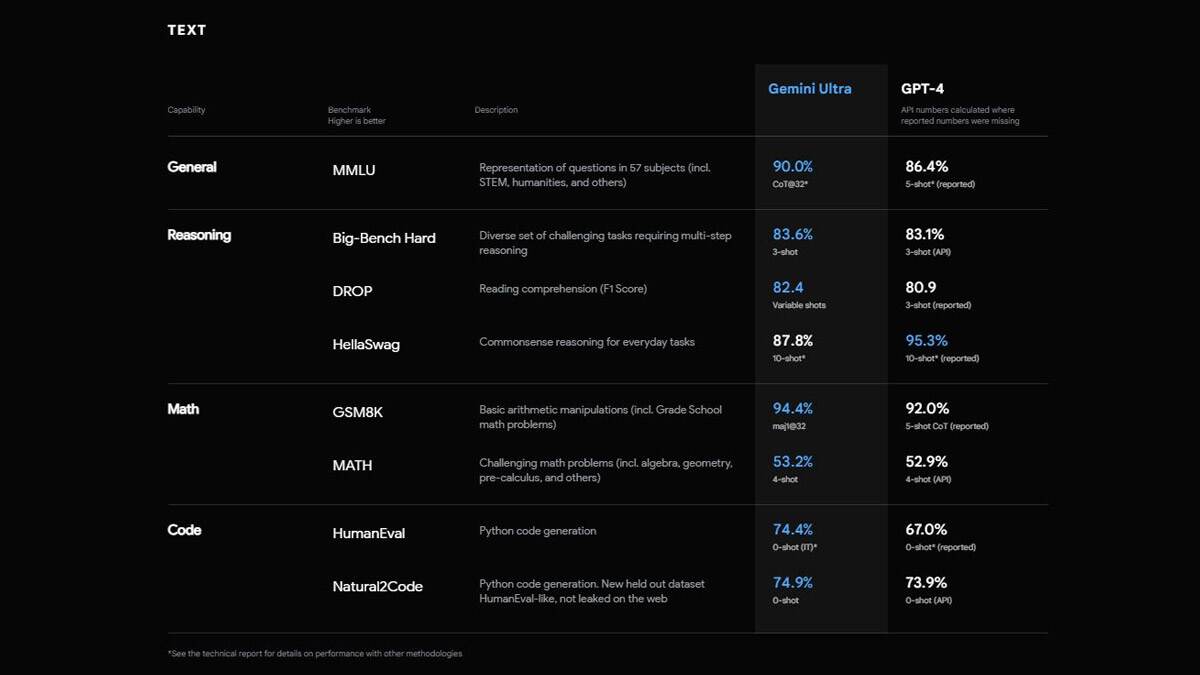Select the DROP benchmark name

pyautogui.click(x=352, y=291)
